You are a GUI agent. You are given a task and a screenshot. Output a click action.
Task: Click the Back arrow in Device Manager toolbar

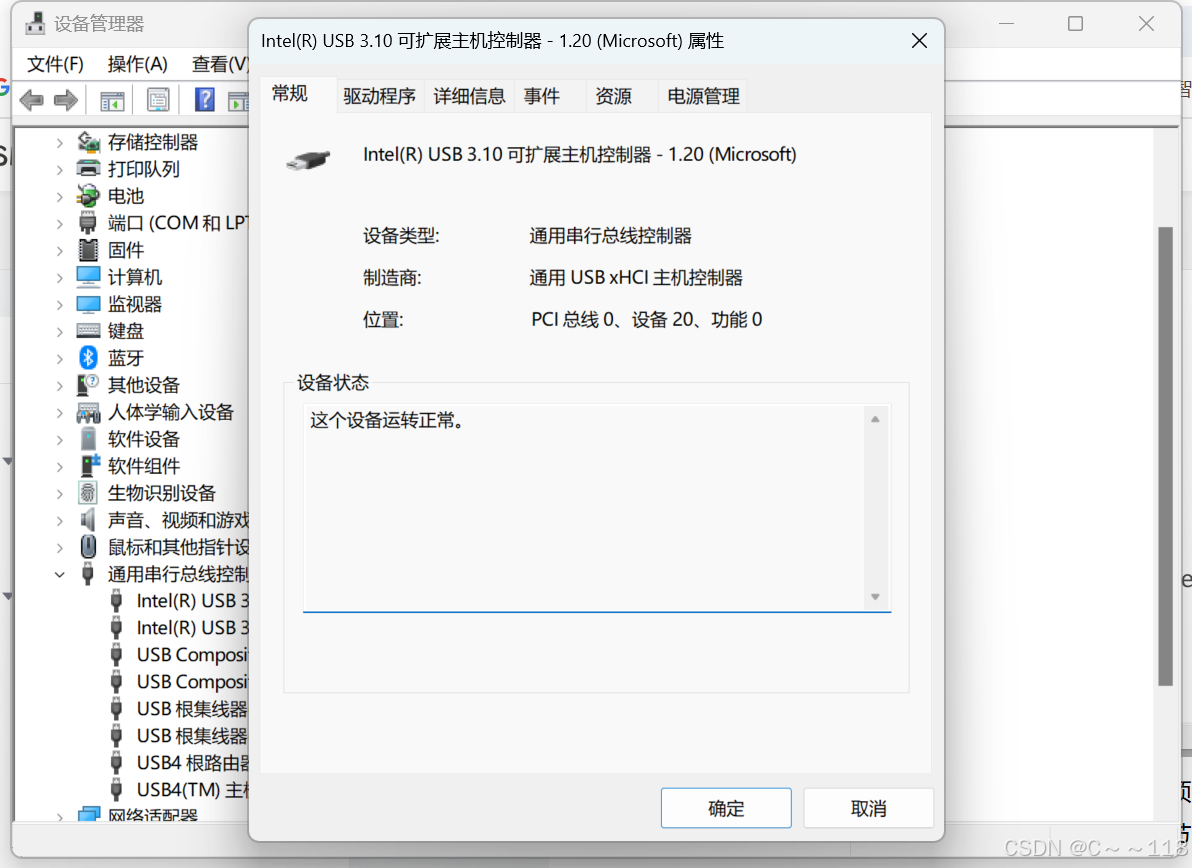tap(32, 100)
